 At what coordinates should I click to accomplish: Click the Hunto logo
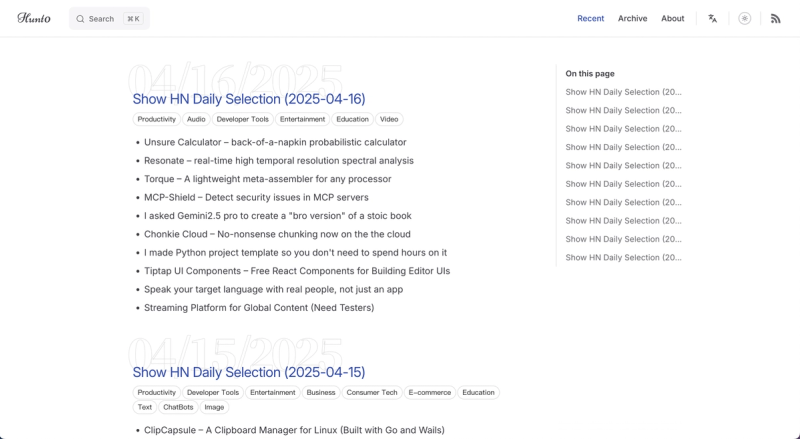34,18
